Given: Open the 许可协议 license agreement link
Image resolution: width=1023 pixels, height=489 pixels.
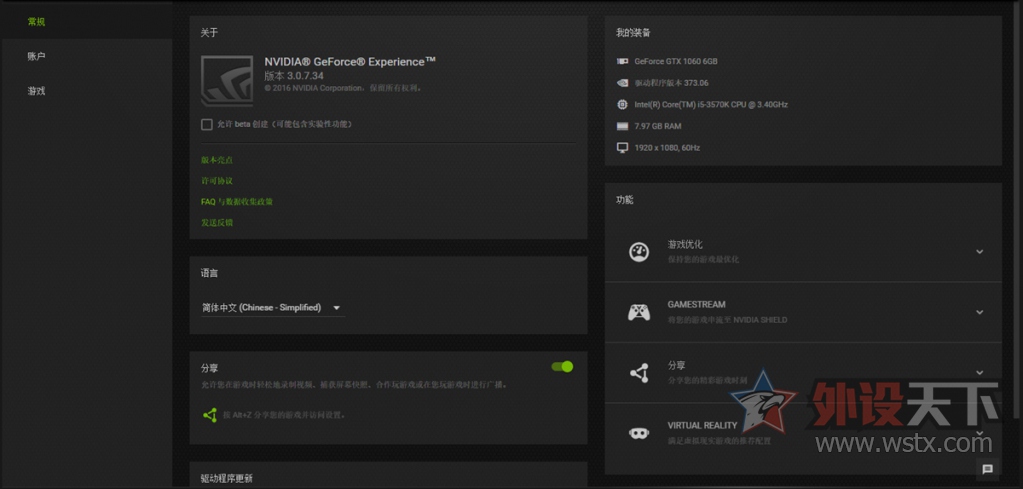Looking at the screenshot, I should point(217,181).
